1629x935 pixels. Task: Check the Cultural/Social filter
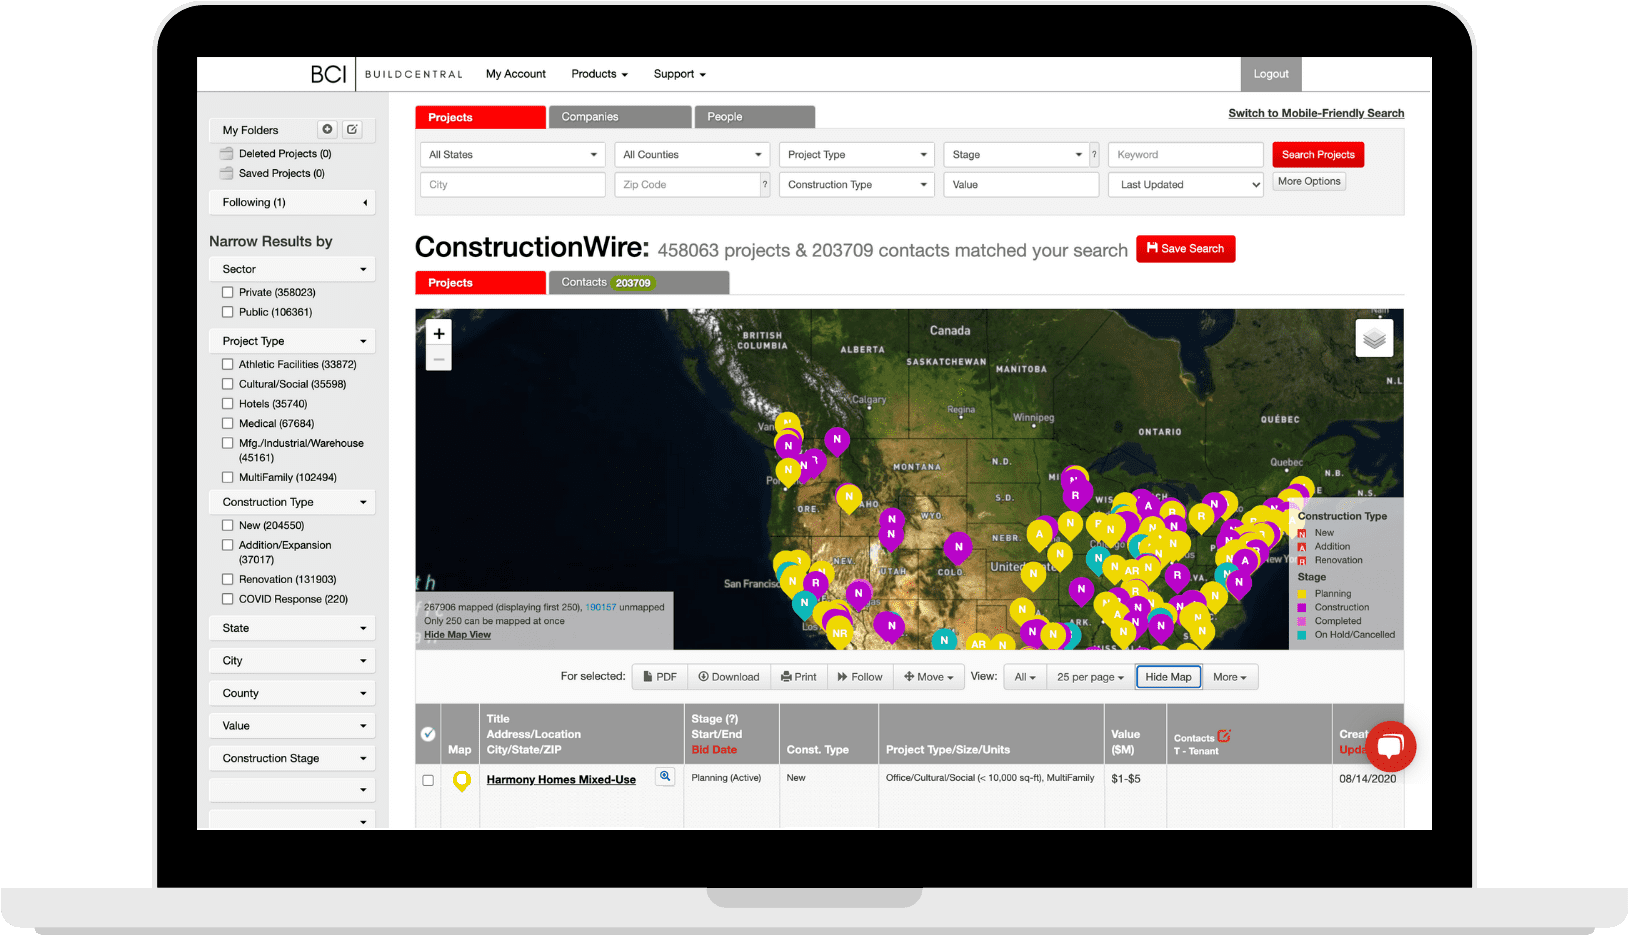click(227, 384)
